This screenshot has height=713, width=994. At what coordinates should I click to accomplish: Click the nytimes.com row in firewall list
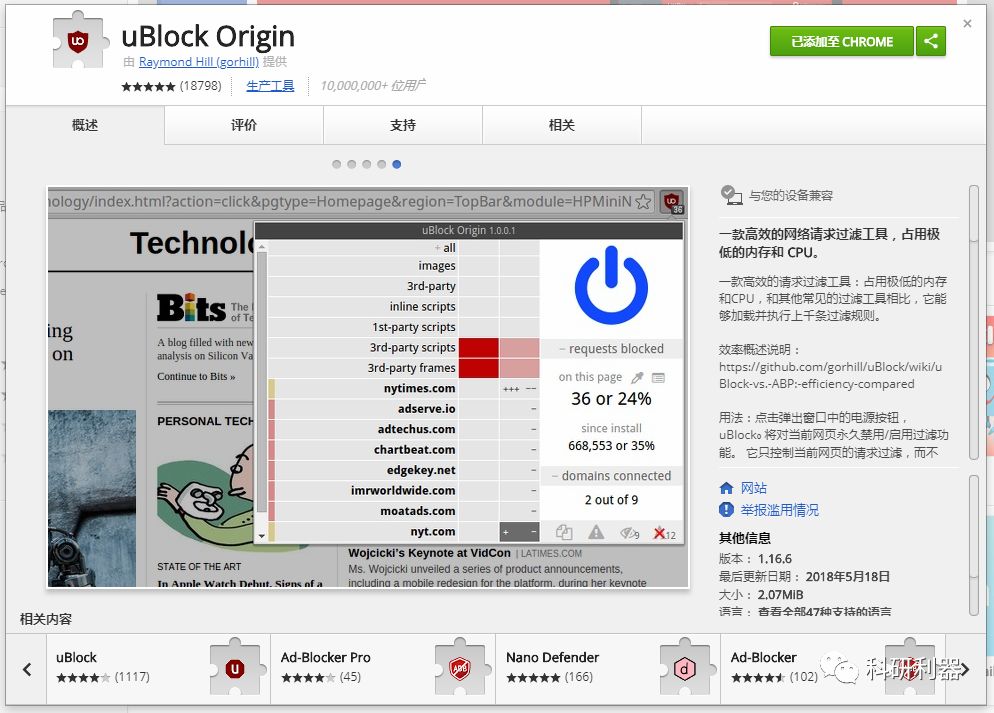(x=404, y=388)
